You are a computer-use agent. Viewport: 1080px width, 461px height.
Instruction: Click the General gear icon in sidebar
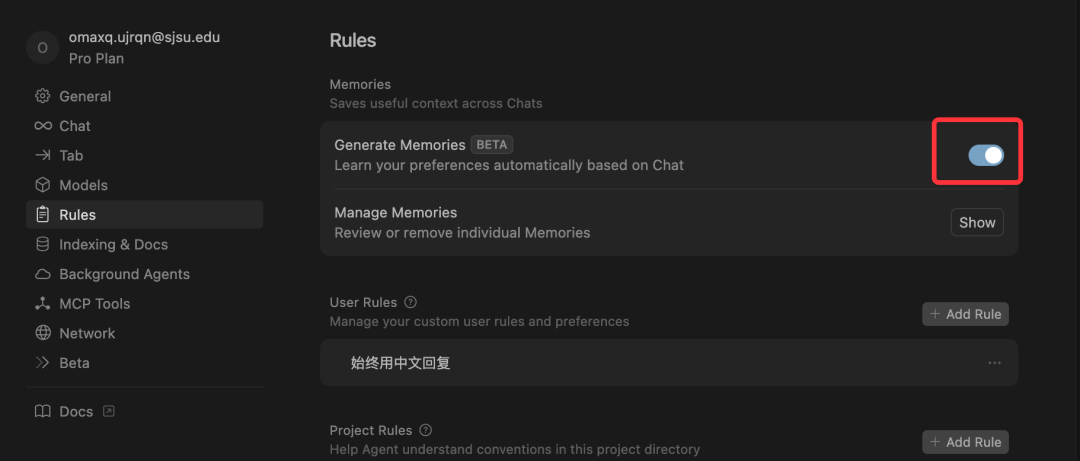point(43,96)
